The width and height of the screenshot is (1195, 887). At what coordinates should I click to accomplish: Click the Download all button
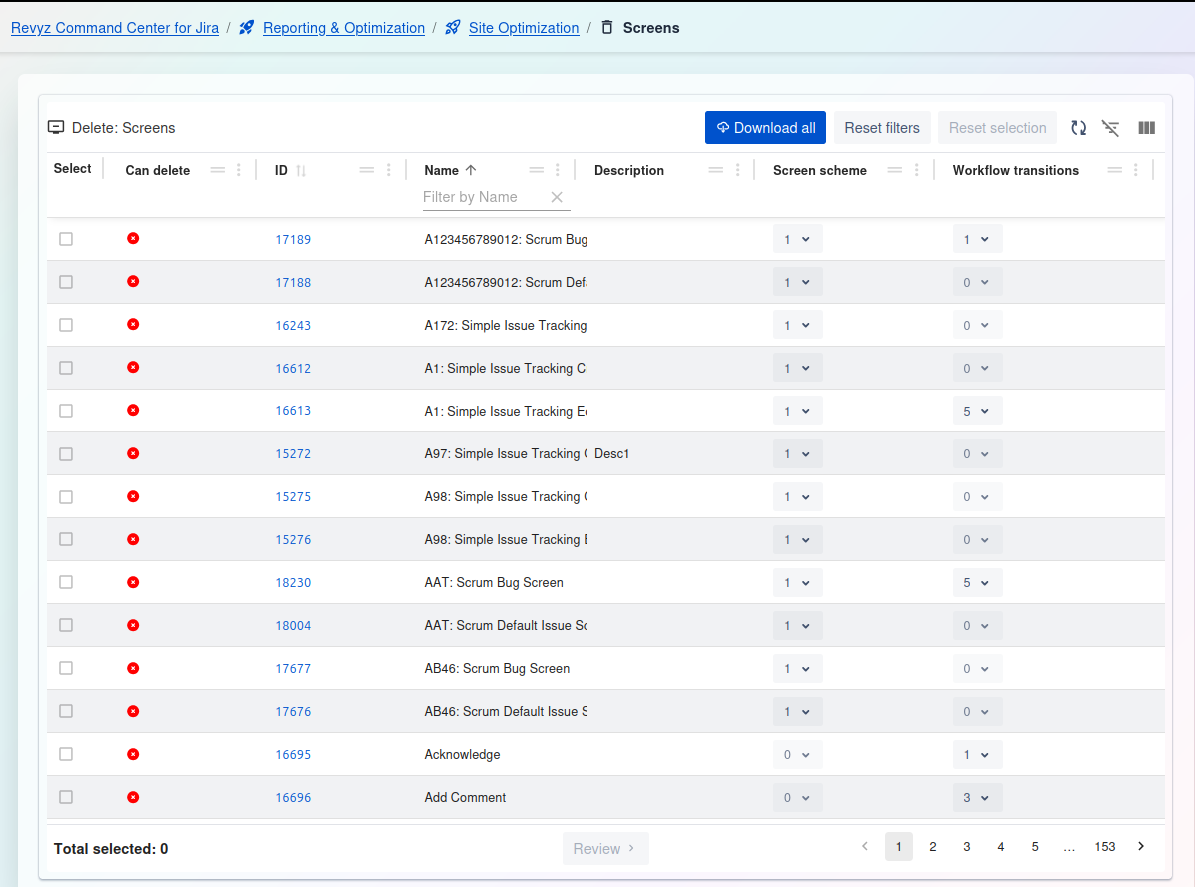click(765, 128)
